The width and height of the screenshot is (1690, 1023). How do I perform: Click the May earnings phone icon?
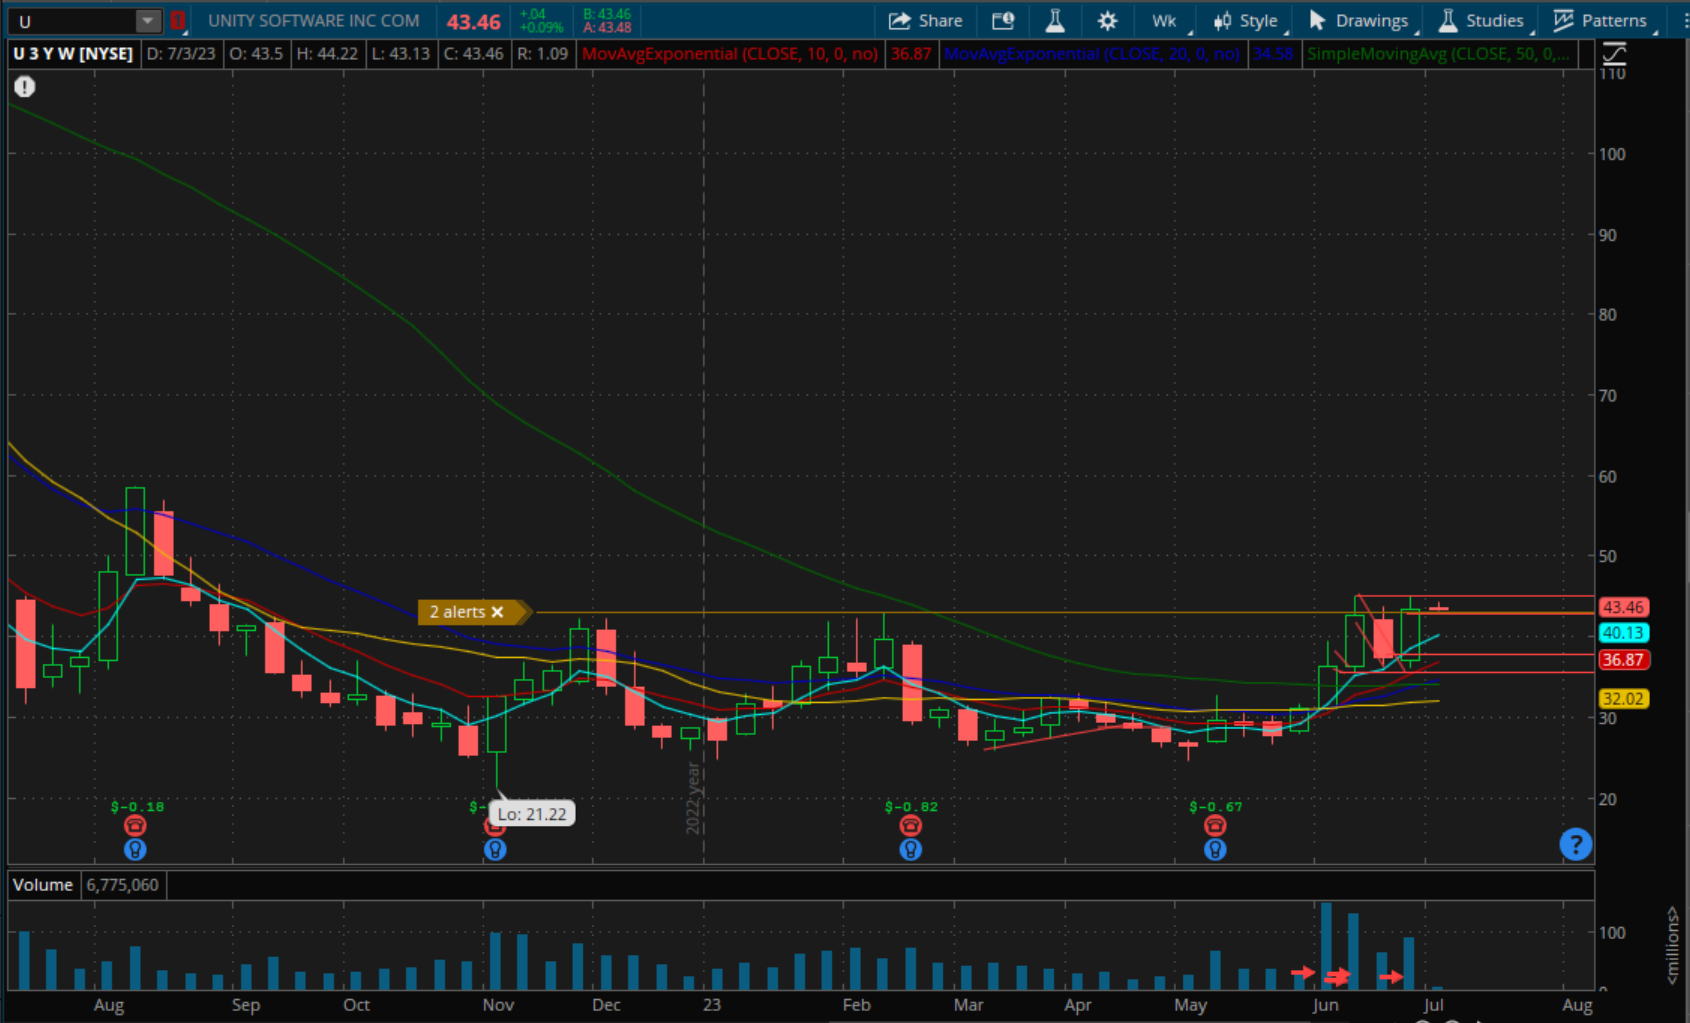click(1215, 826)
